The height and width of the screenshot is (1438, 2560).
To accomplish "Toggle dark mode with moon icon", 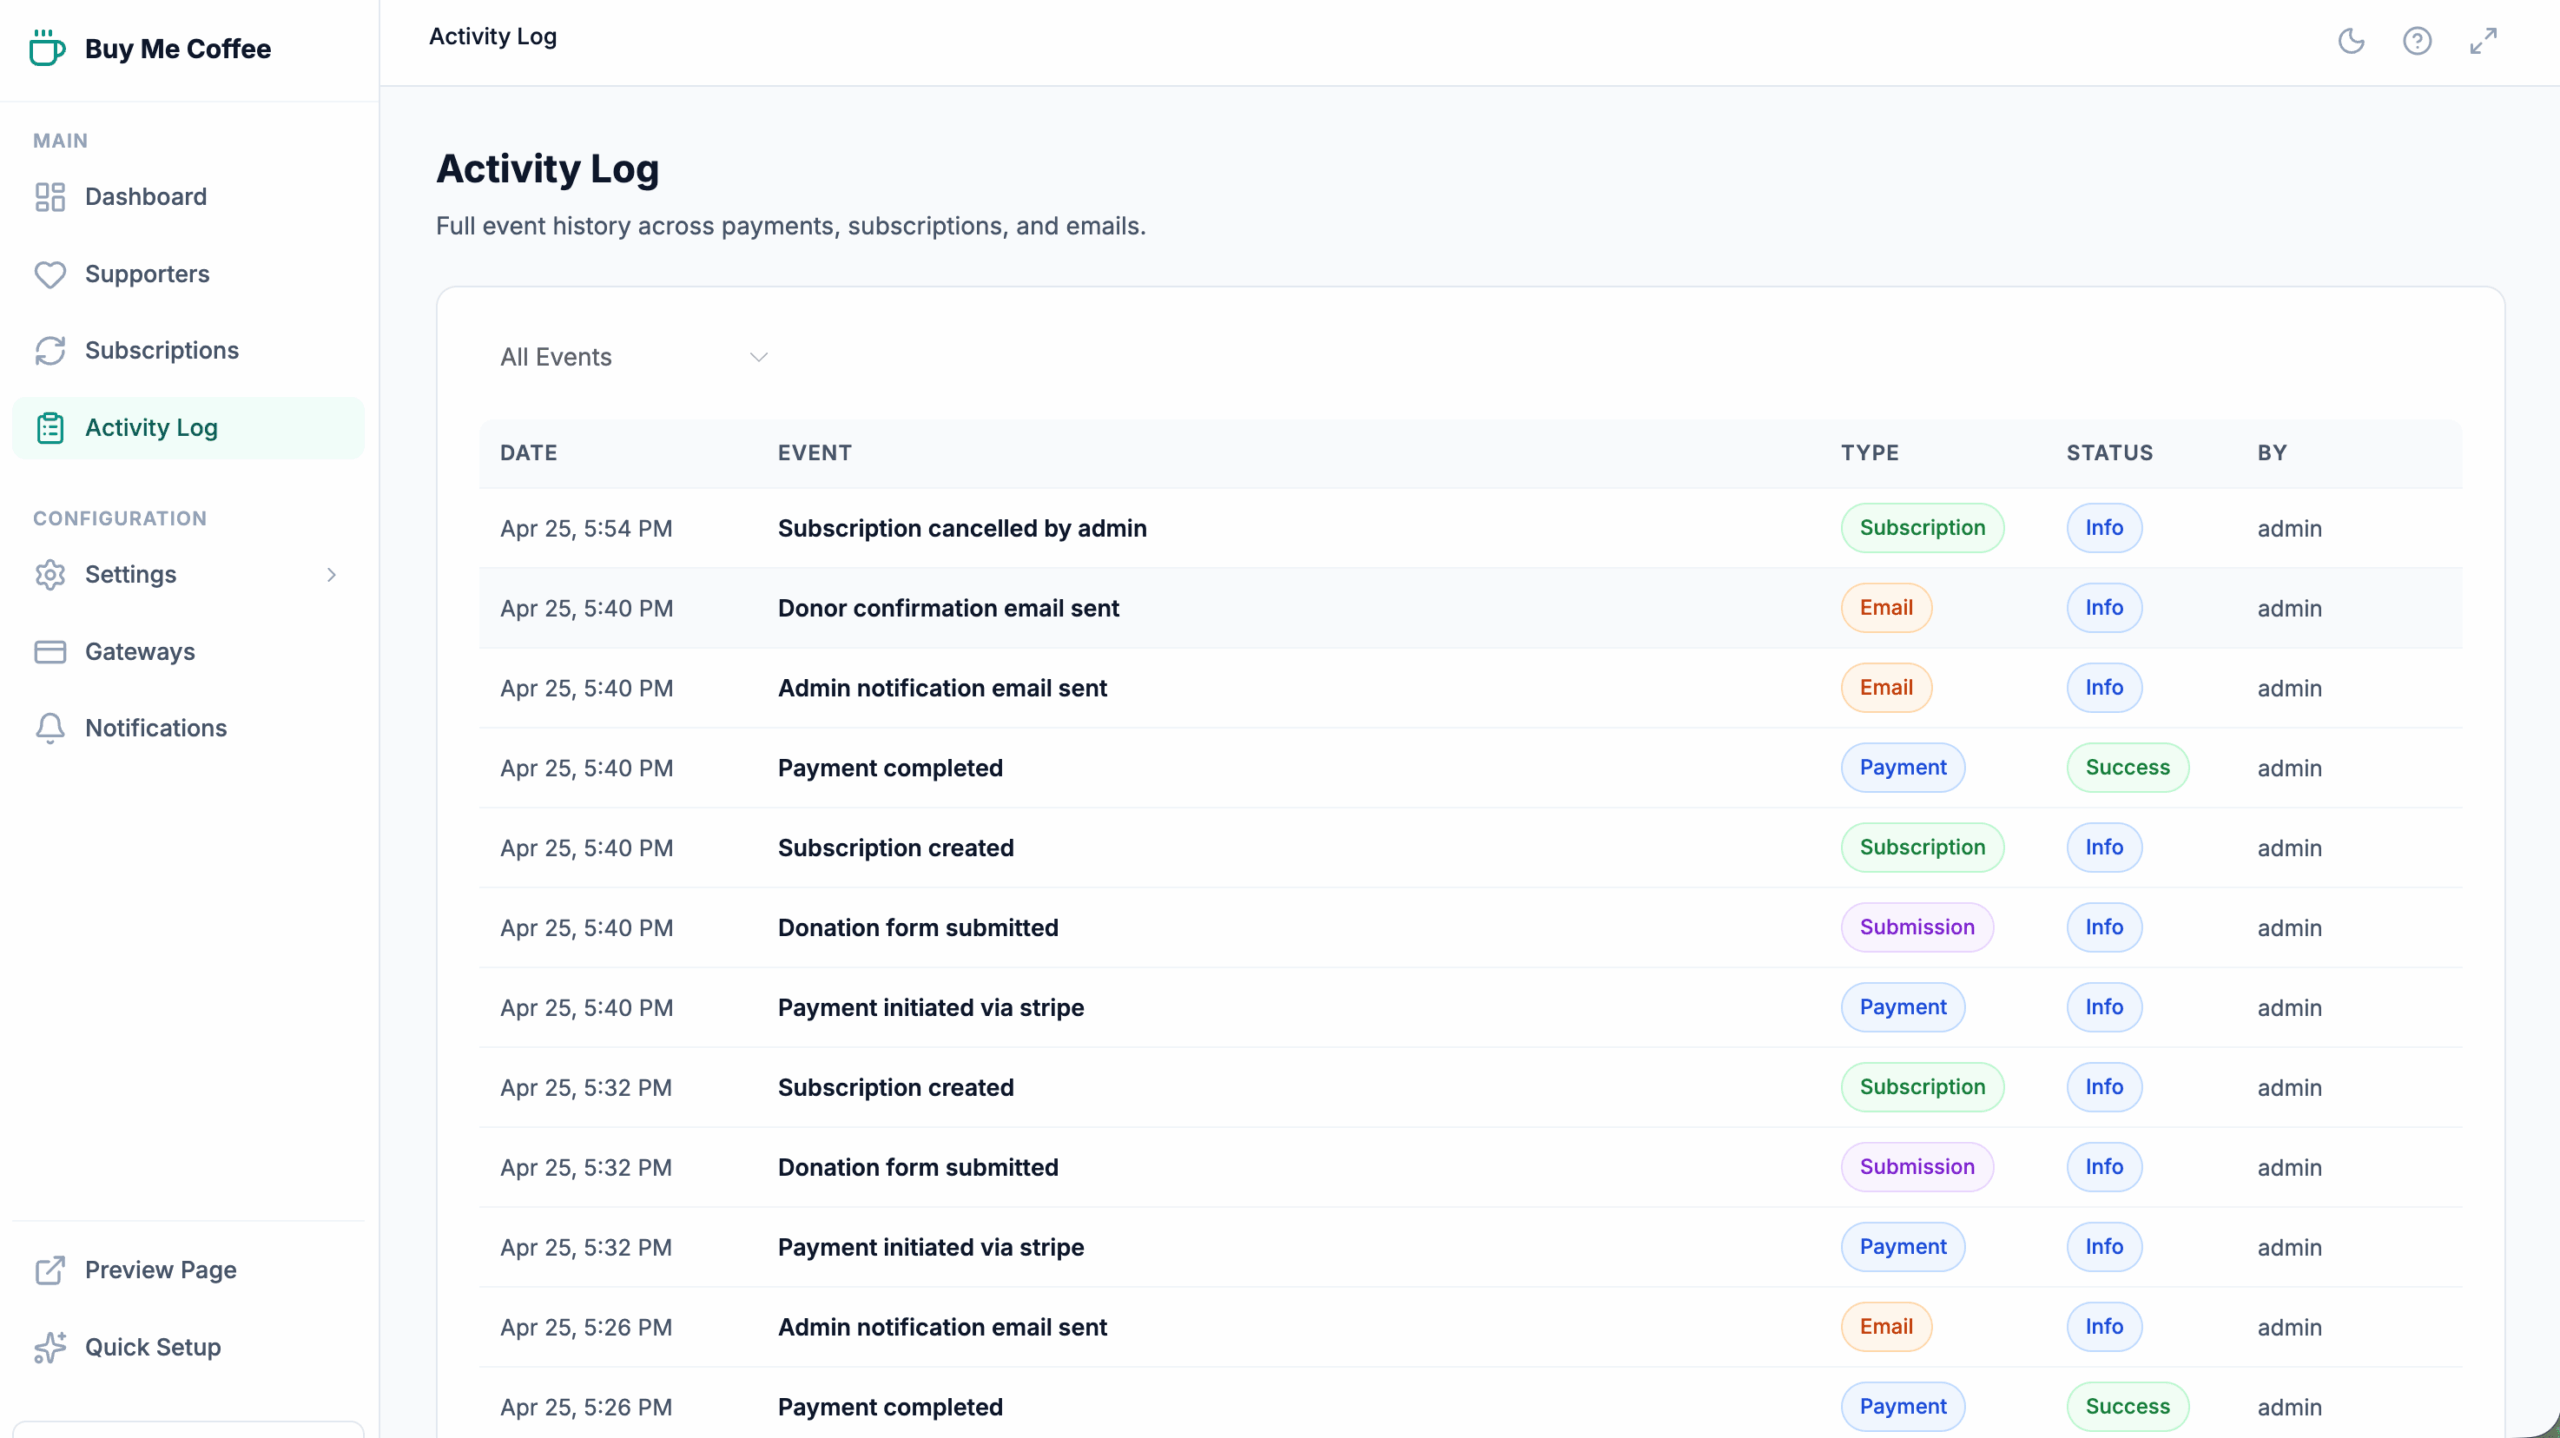I will click(x=2351, y=41).
